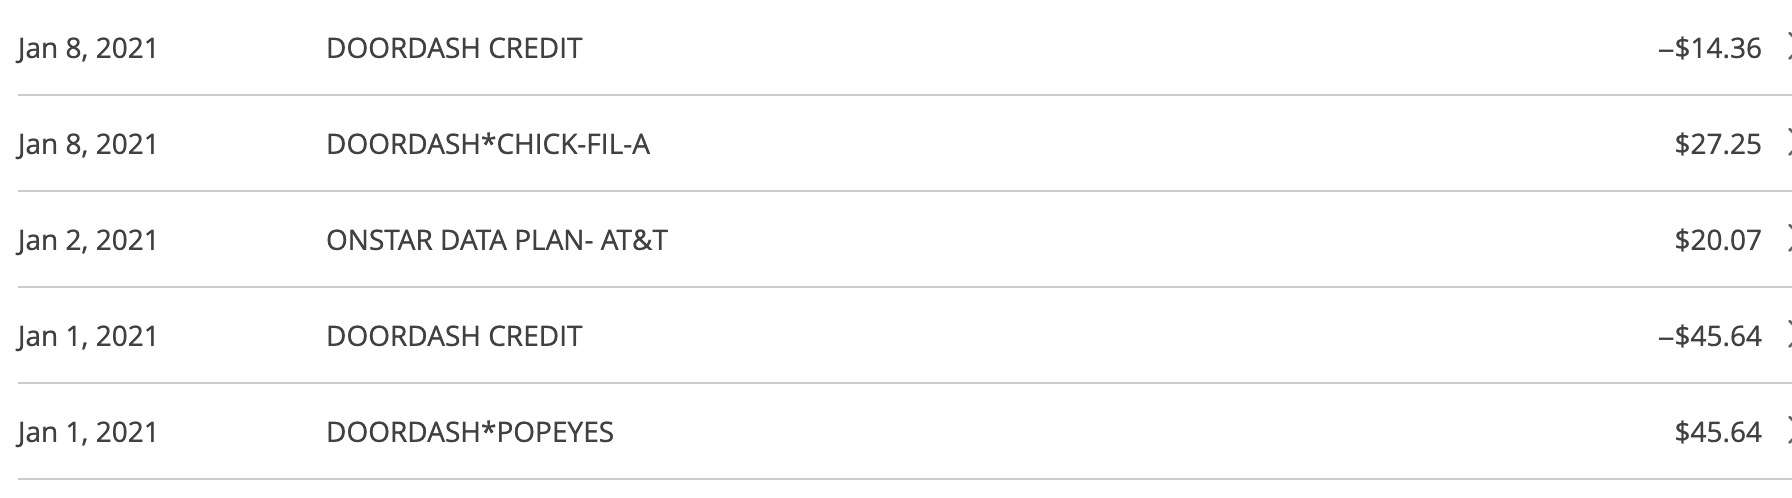Click the $20.07 amount

tap(1717, 241)
